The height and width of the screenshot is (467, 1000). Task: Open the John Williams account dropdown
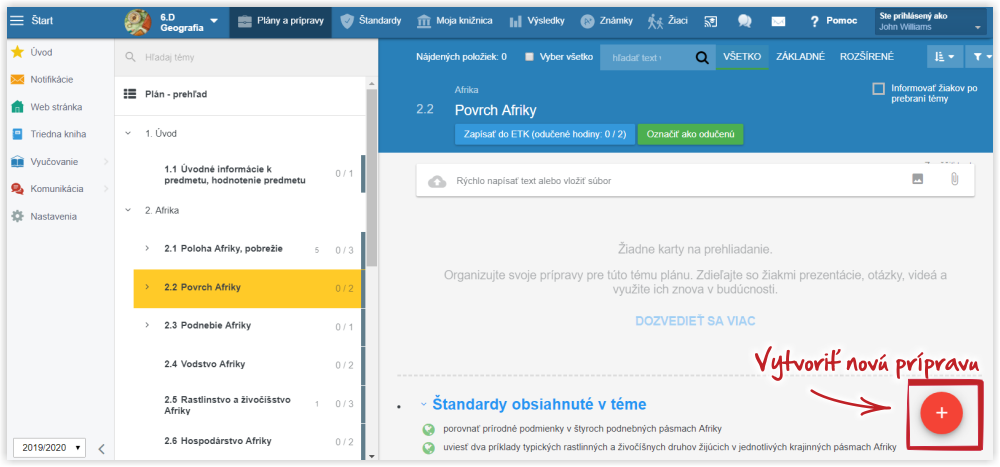tap(931, 22)
